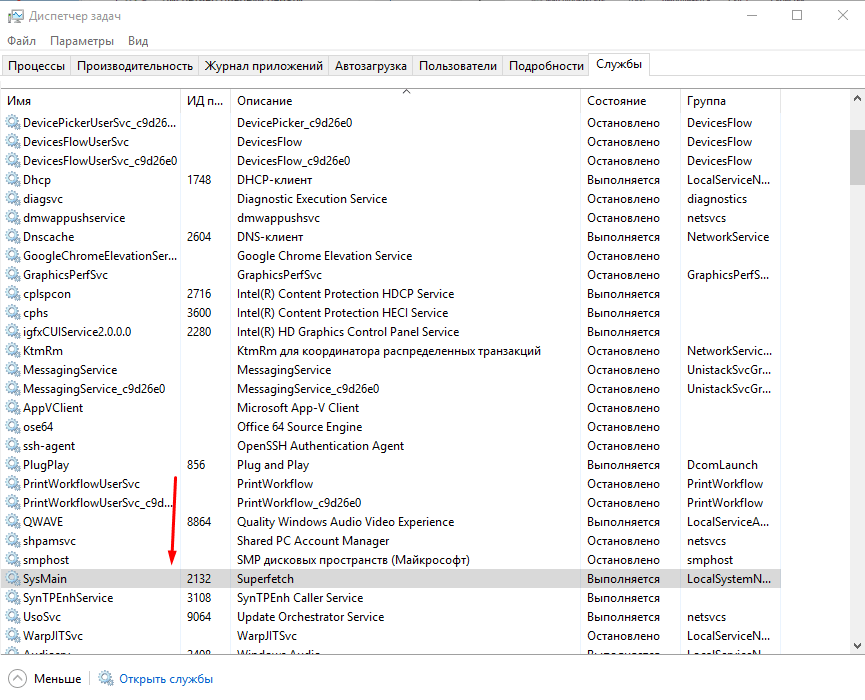
Task: Switch to the Производительность tab
Action: pos(134,66)
